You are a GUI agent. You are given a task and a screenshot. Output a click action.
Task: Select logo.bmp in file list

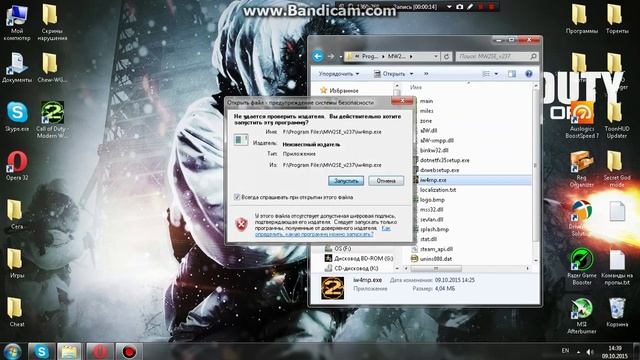point(432,200)
